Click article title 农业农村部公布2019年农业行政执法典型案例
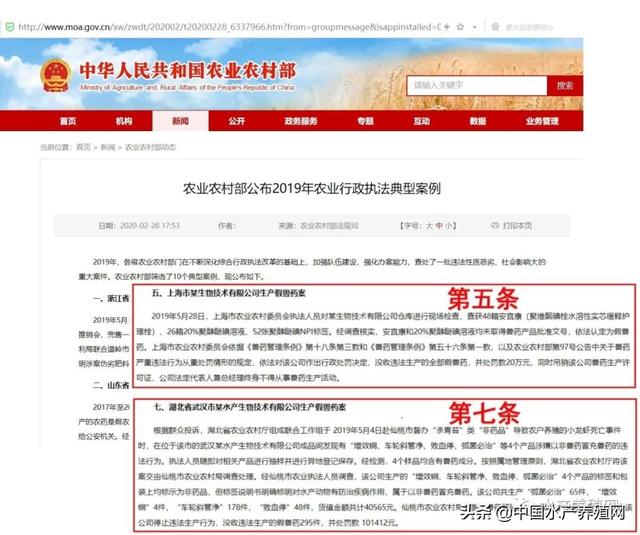The image size is (640, 535). click(x=312, y=189)
